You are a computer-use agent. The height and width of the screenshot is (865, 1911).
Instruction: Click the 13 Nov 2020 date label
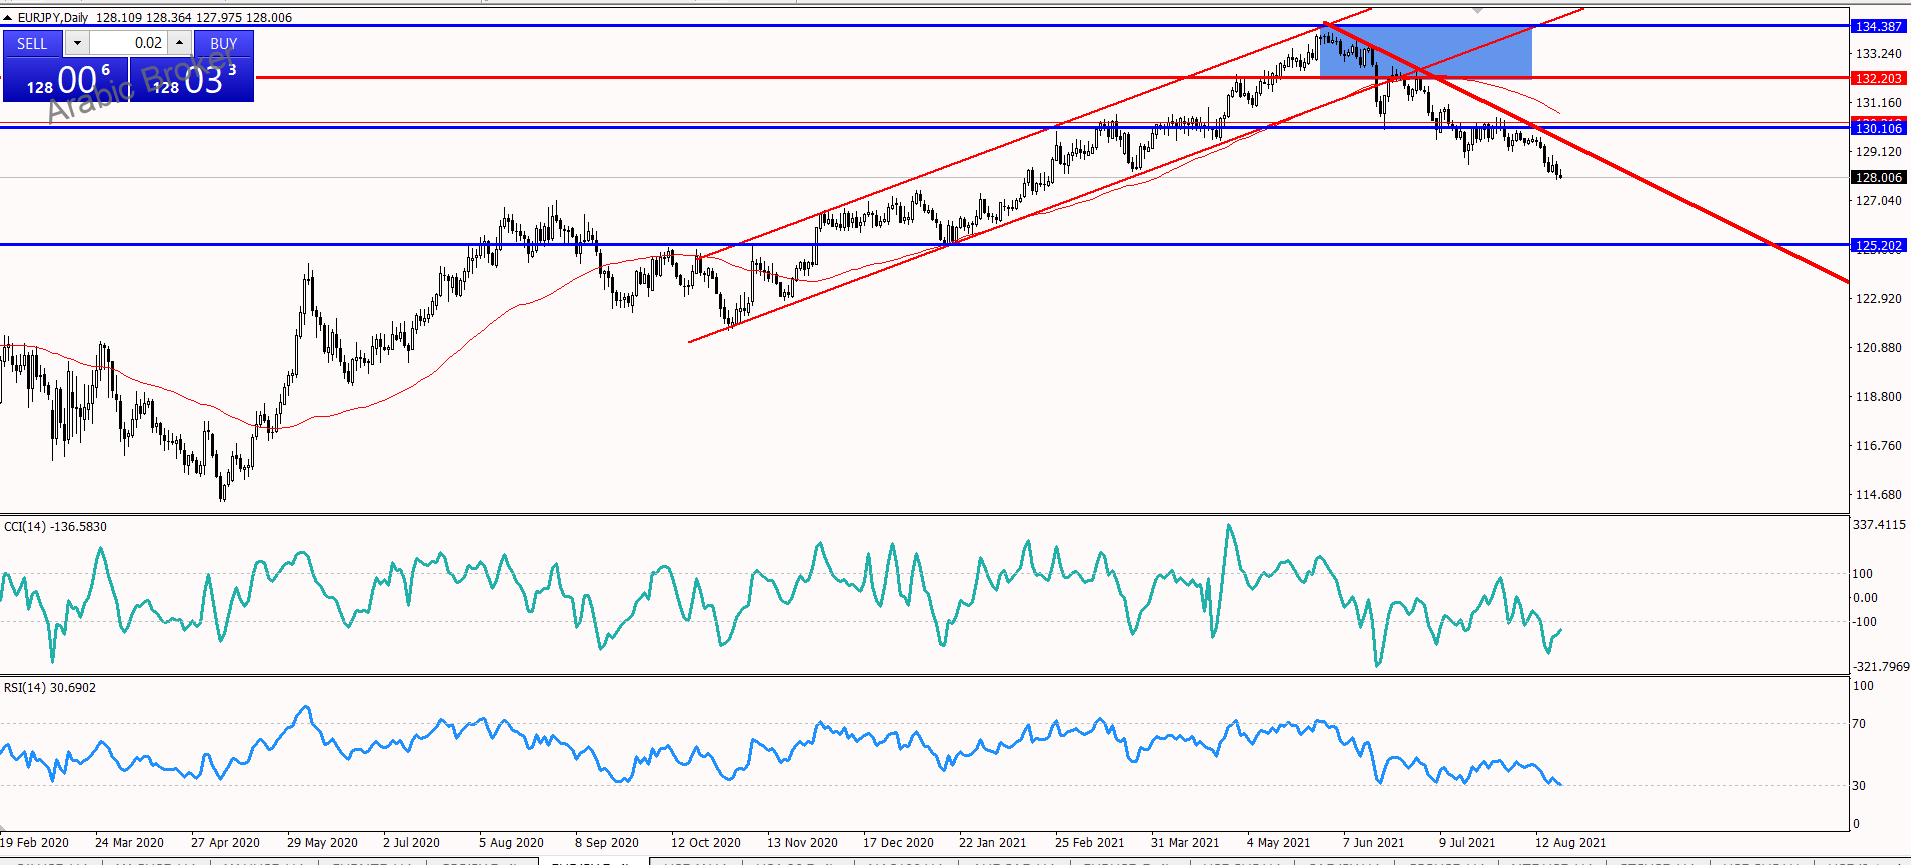(x=802, y=842)
